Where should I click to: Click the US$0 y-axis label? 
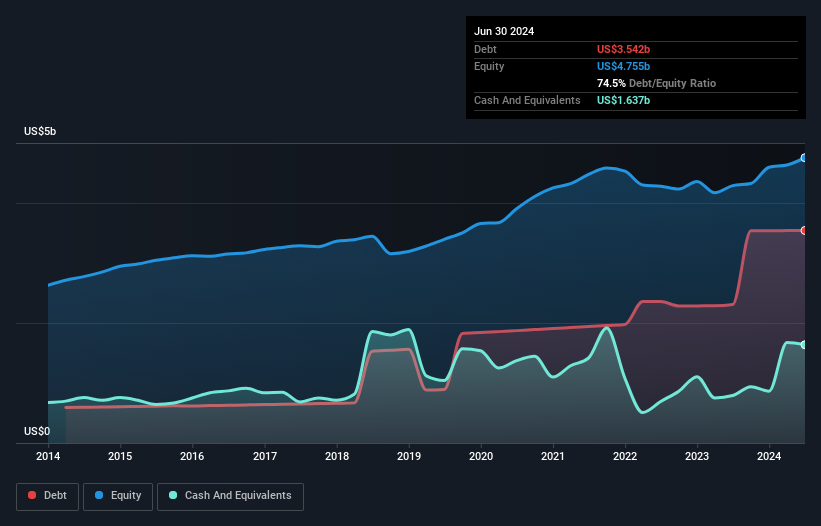pos(37,431)
